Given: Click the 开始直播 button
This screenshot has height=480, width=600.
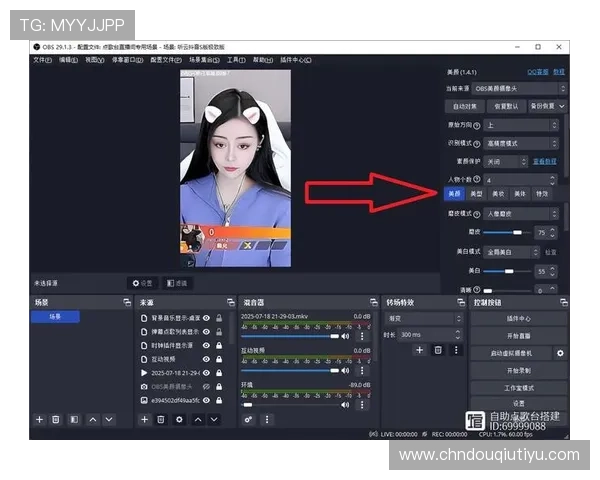Looking at the screenshot, I should pyautogui.click(x=519, y=336).
